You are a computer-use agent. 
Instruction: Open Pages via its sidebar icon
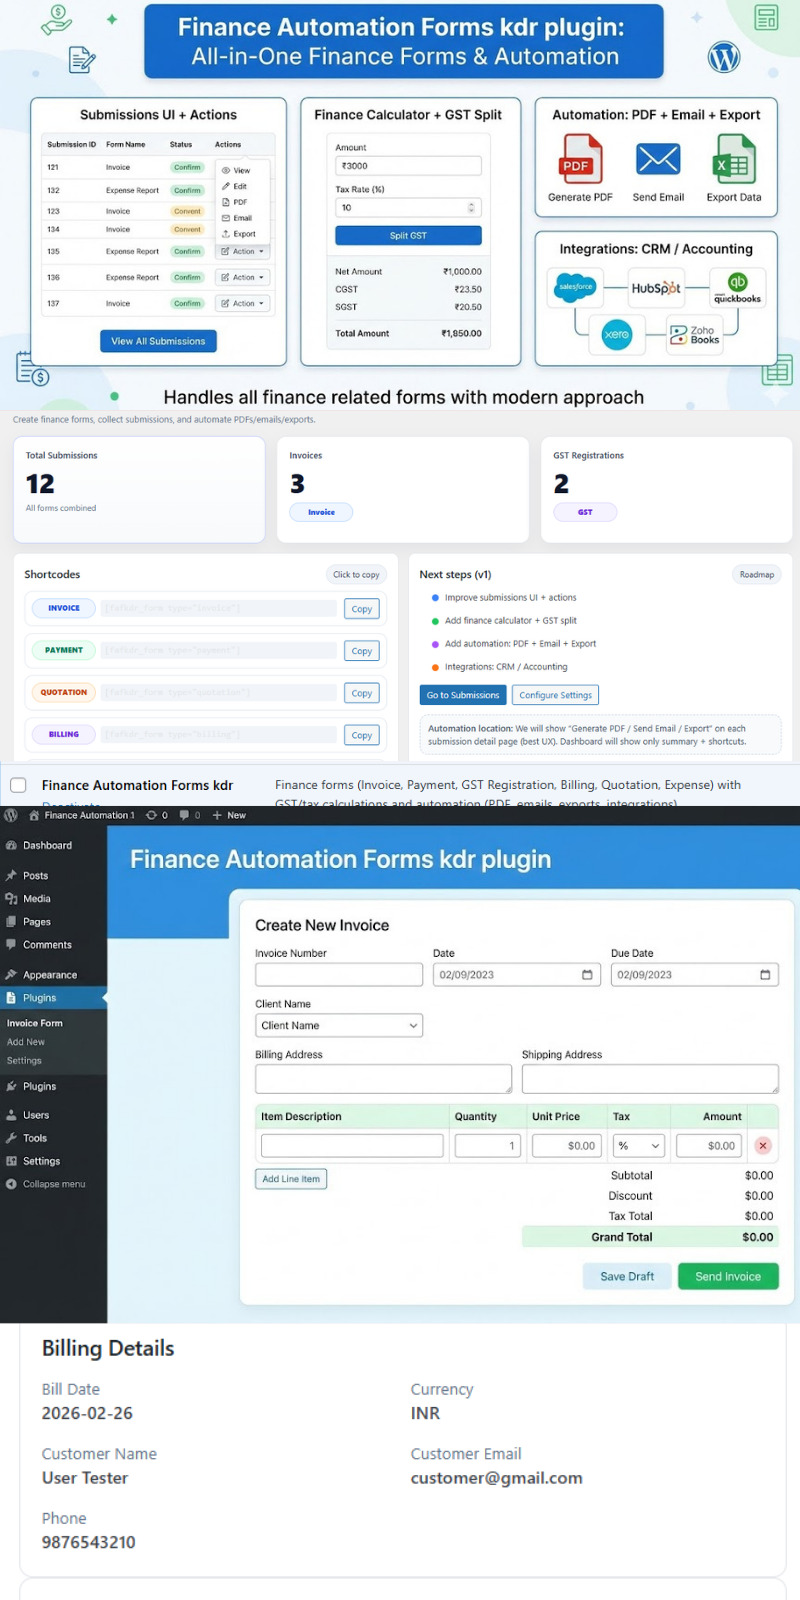[11, 921]
